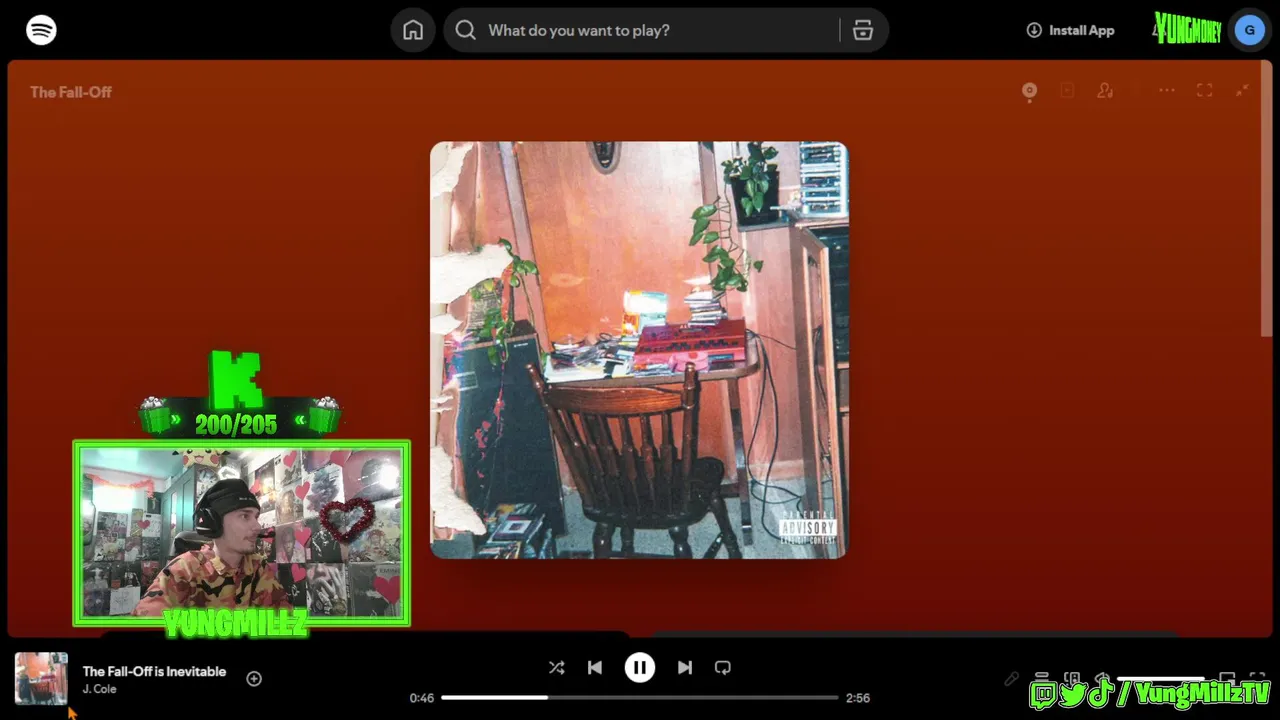Open the three-dots more options menu
1280x720 pixels.
tap(1167, 90)
